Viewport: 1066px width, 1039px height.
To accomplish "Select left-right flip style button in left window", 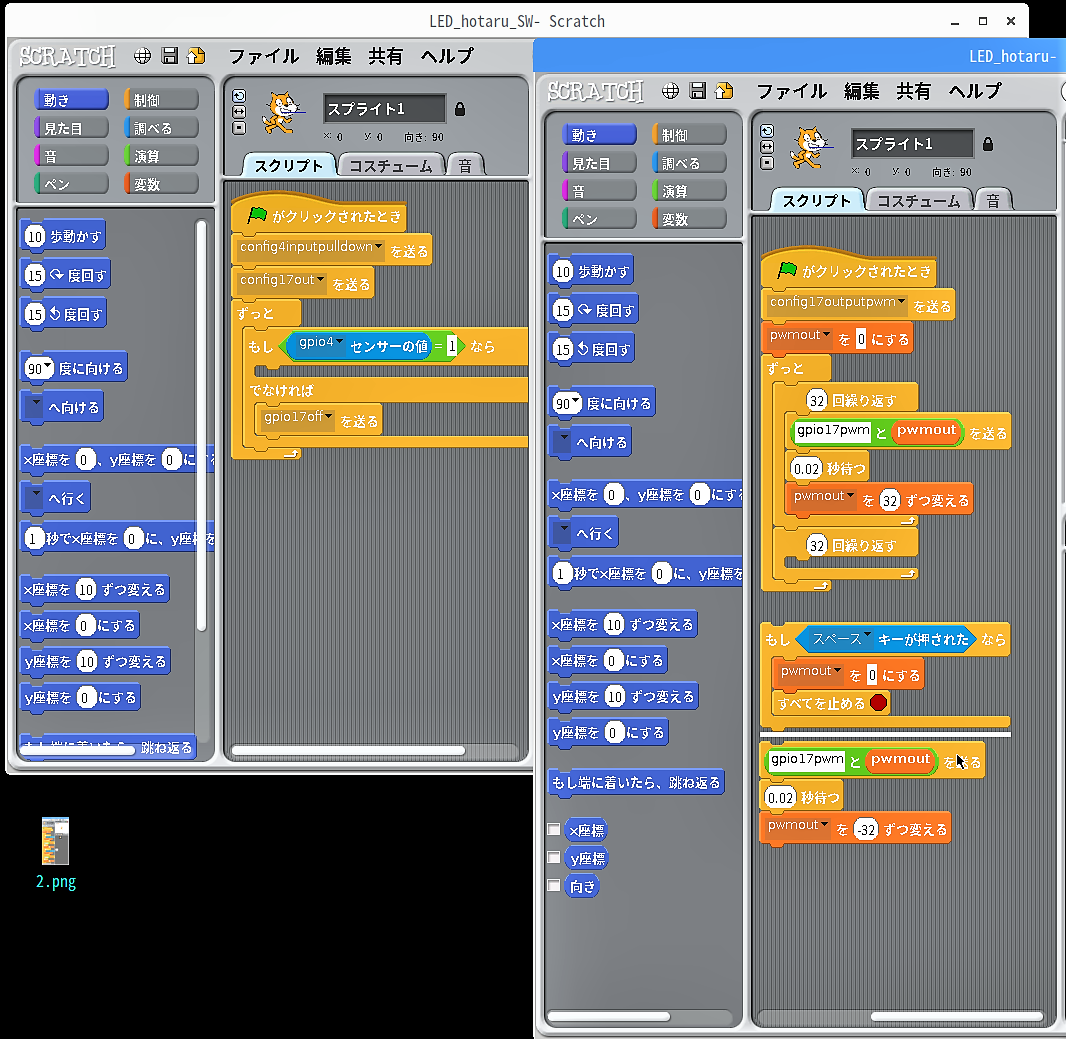I will pos(239,112).
